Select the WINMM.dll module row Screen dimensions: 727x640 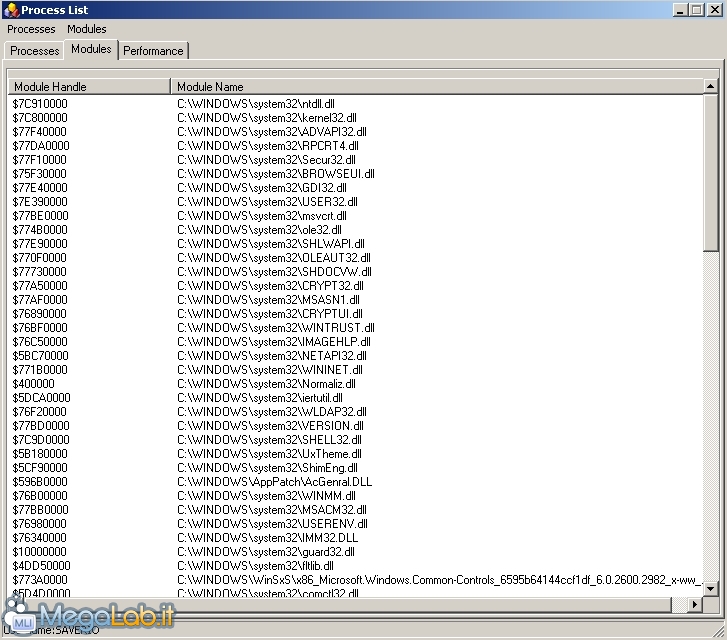point(356,496)
